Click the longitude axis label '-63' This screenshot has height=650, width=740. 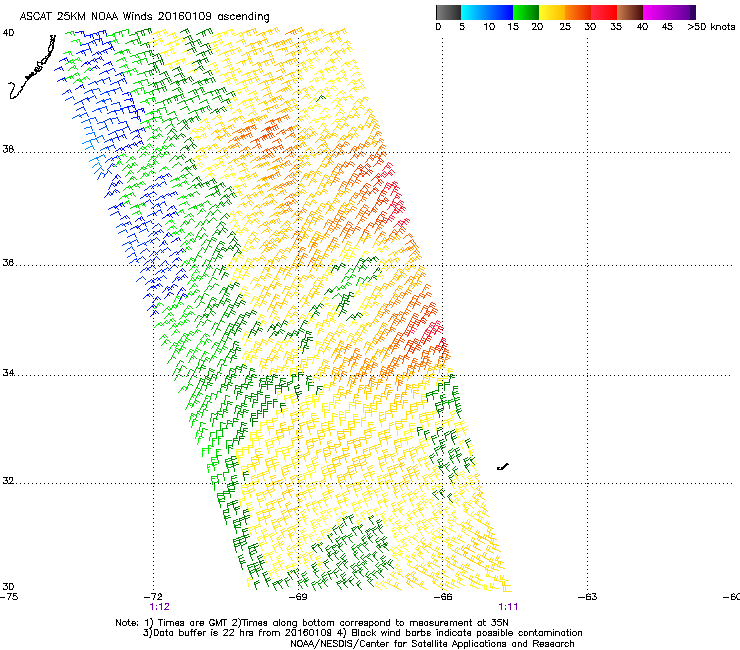[588, 597]
